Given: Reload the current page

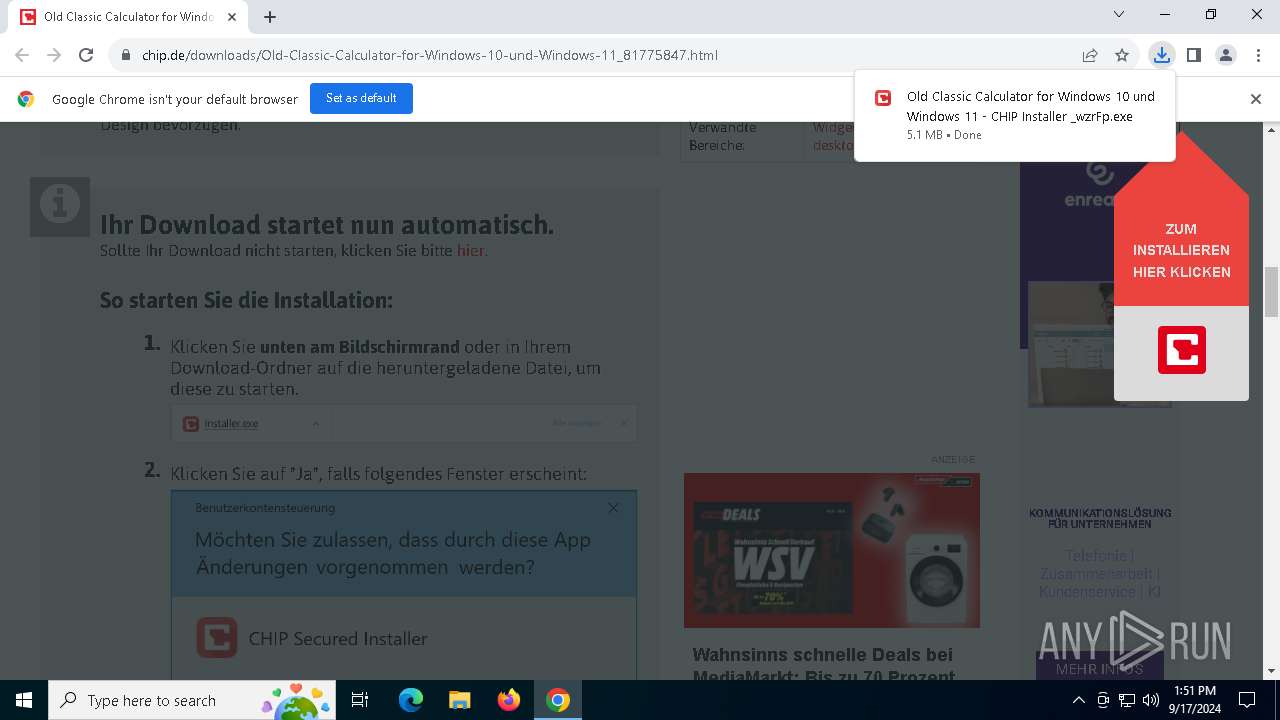Looking at the screenshot, I should pyautogui.click(x=86, y=55).
